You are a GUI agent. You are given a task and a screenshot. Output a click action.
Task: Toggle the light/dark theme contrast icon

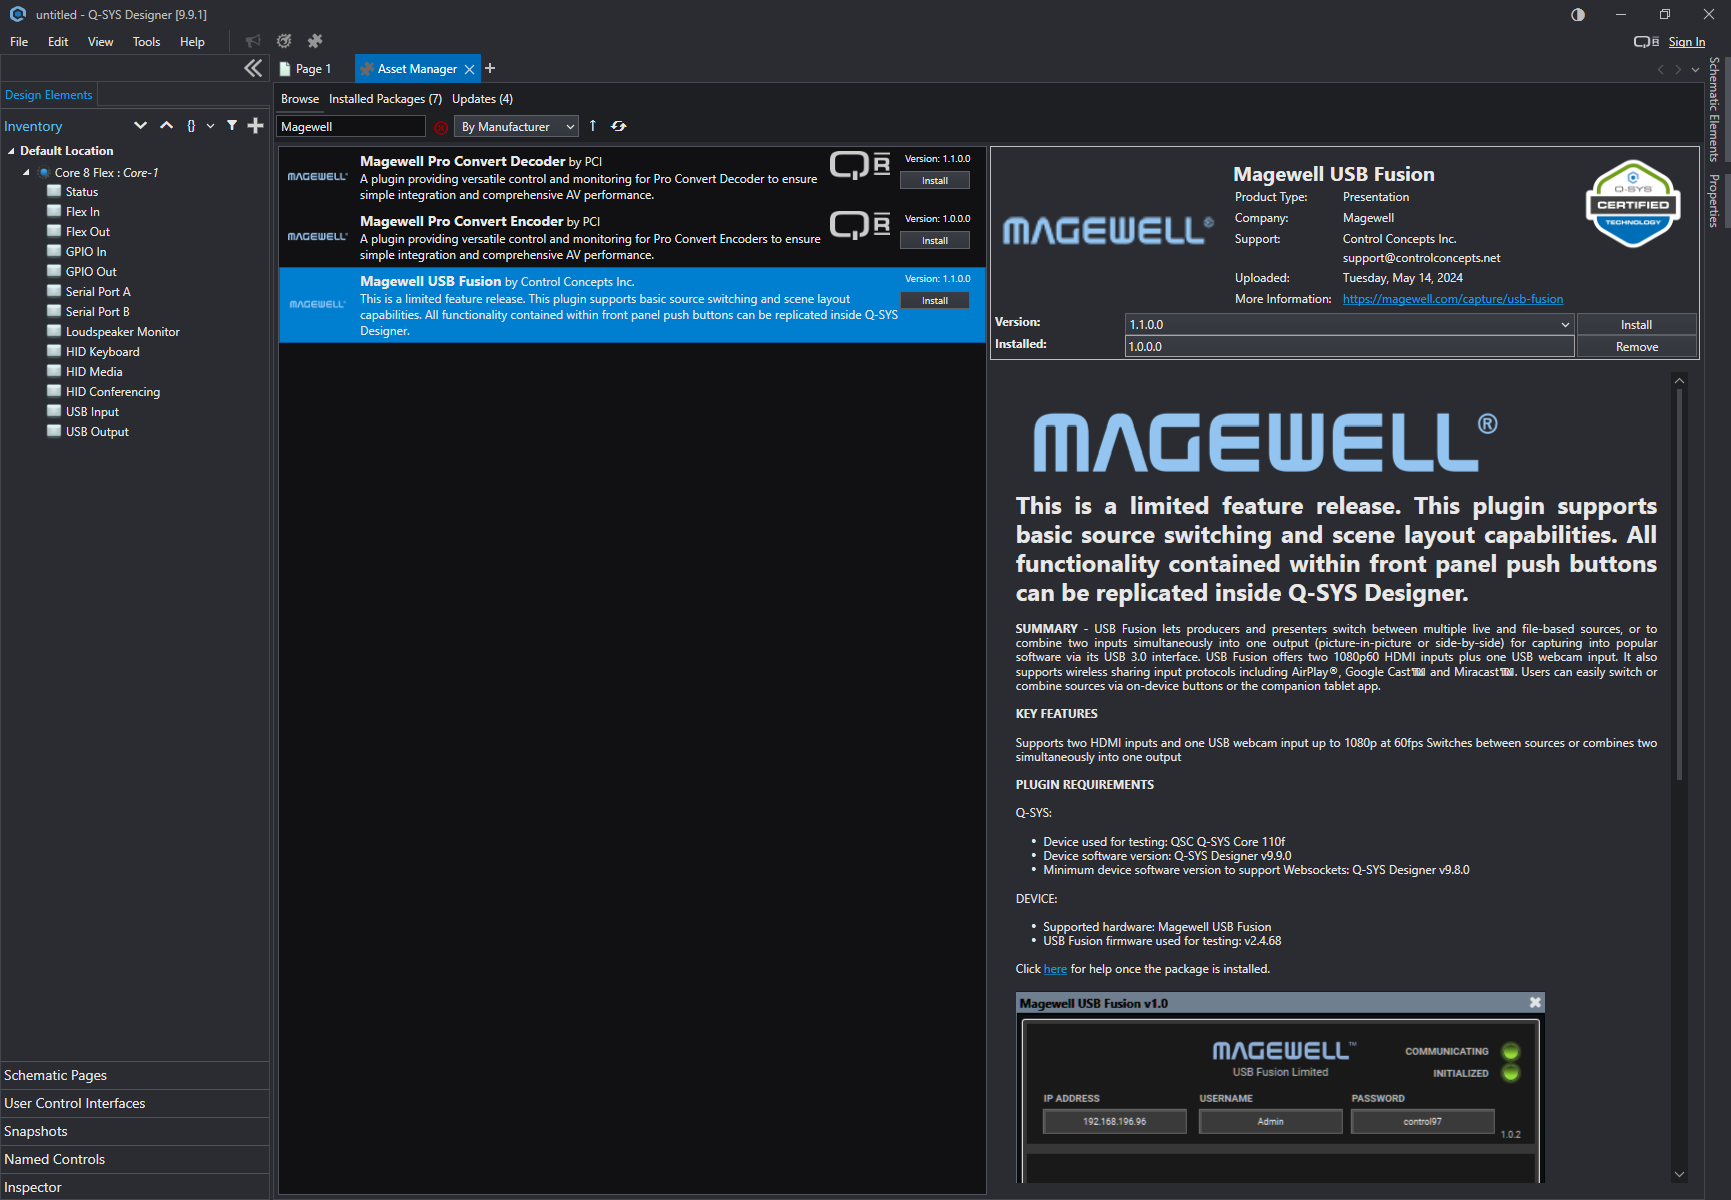(1578, 14)
